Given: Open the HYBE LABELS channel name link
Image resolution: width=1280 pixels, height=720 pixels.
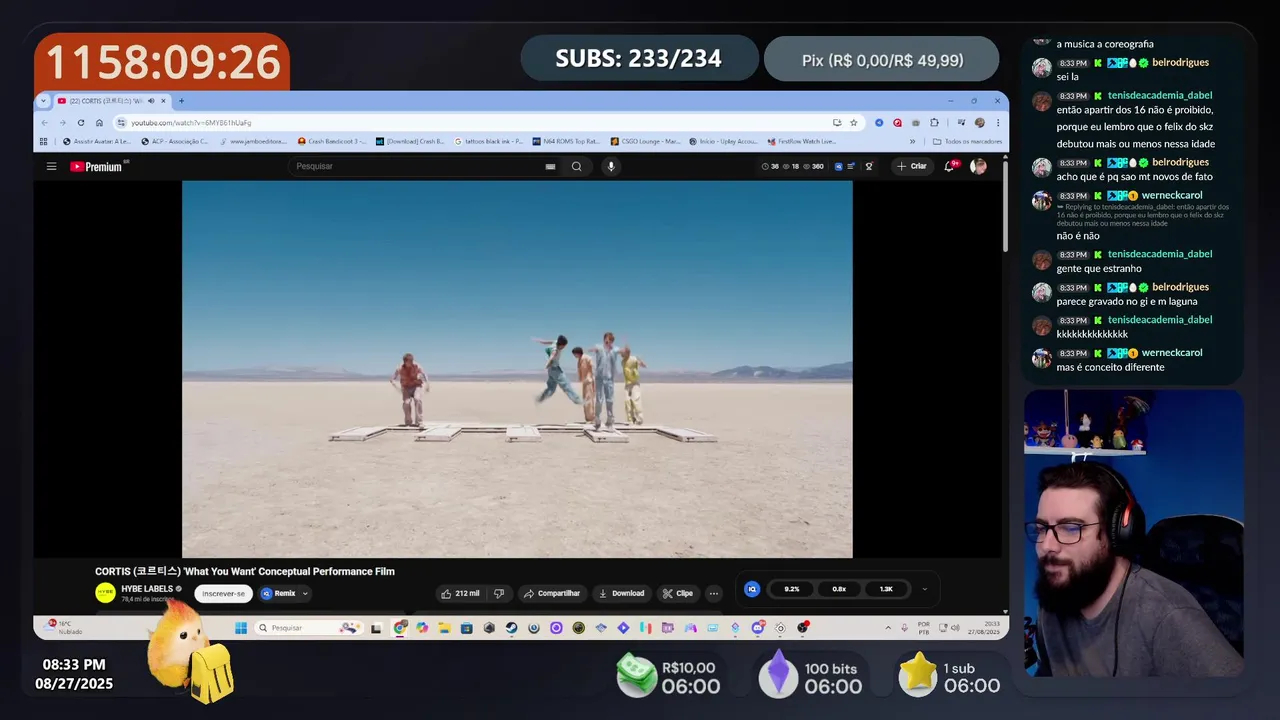Looking at the screenshot, I should coord(147,588).
